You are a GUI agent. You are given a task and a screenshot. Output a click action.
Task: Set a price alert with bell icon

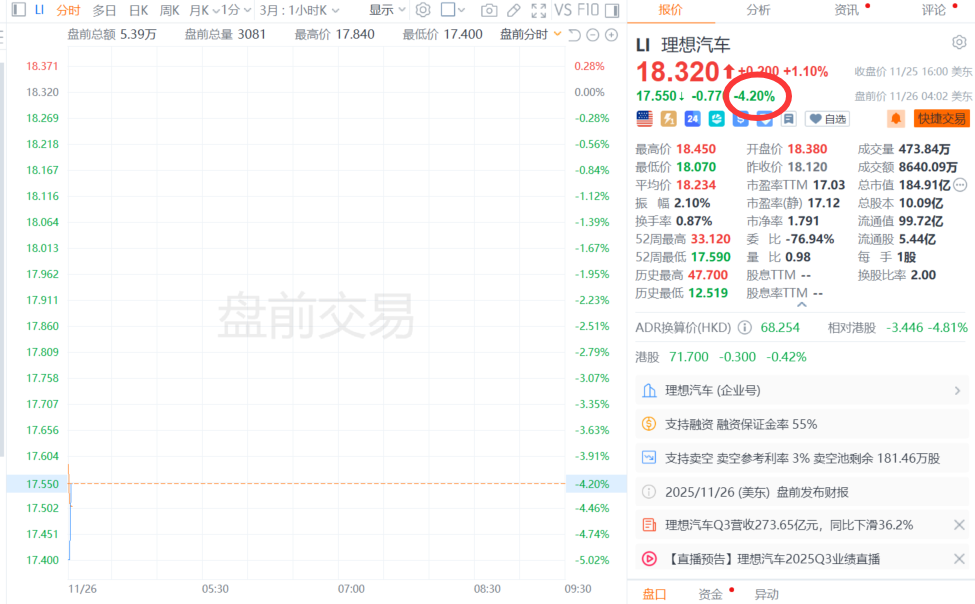point(895,118)
